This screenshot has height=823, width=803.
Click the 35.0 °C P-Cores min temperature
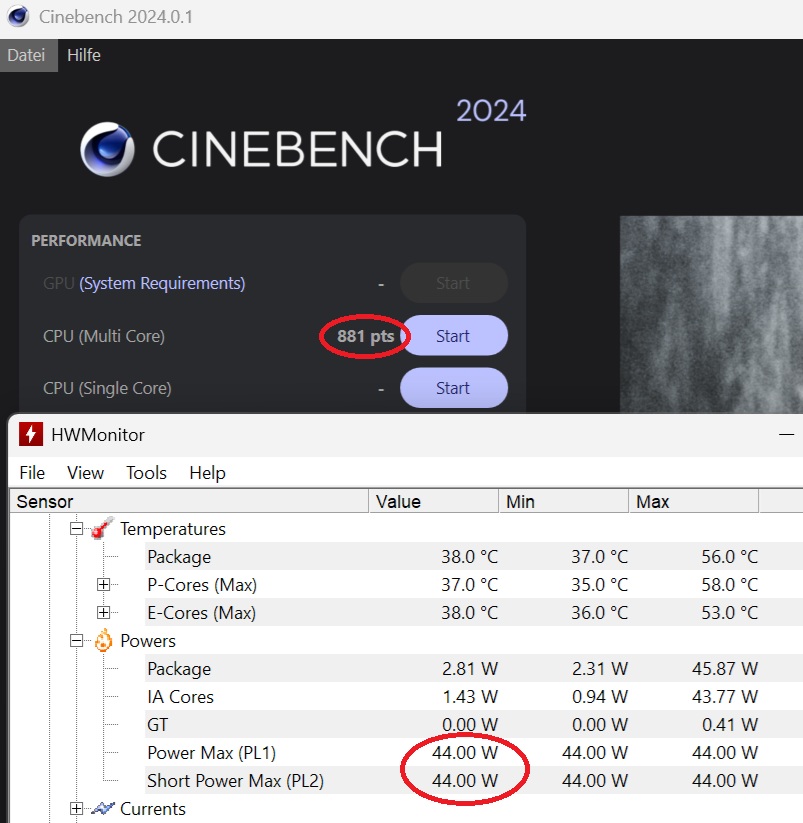pyautogui.click(x=599, y=585)
